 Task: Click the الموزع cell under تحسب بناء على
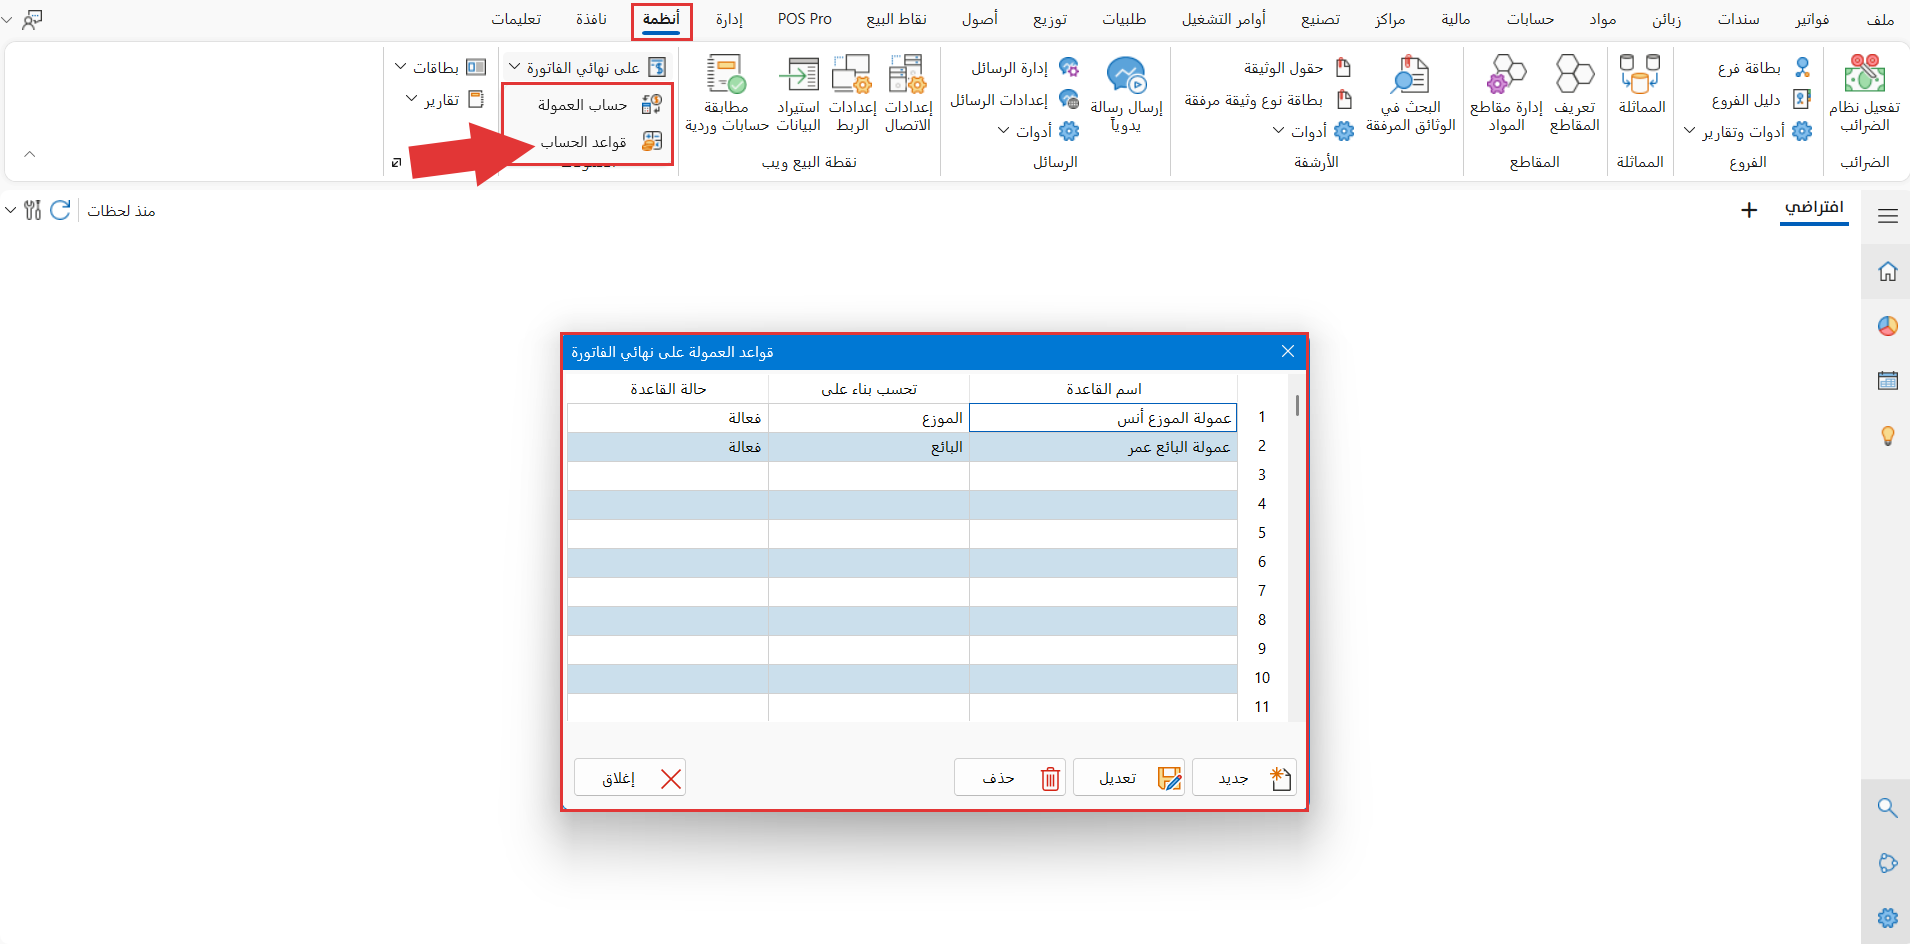(x=869, y=418)
